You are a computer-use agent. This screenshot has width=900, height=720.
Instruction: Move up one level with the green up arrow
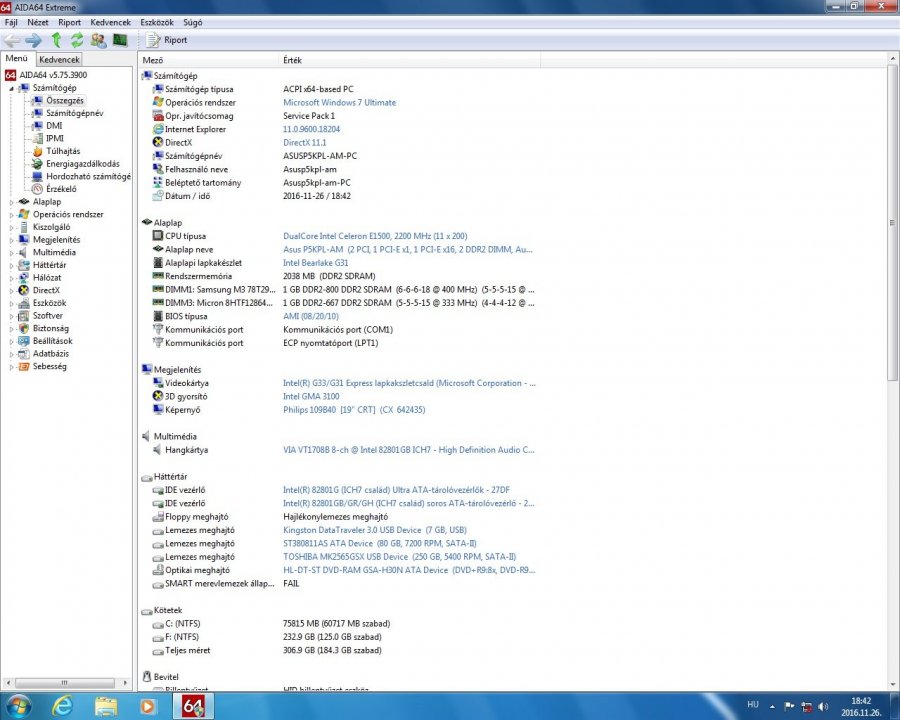tap(56, 40)
